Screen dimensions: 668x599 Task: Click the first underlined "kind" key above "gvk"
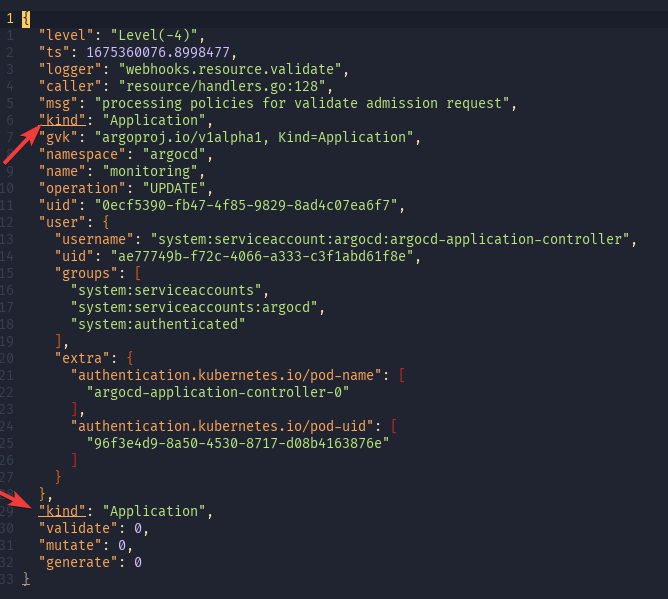62,120
